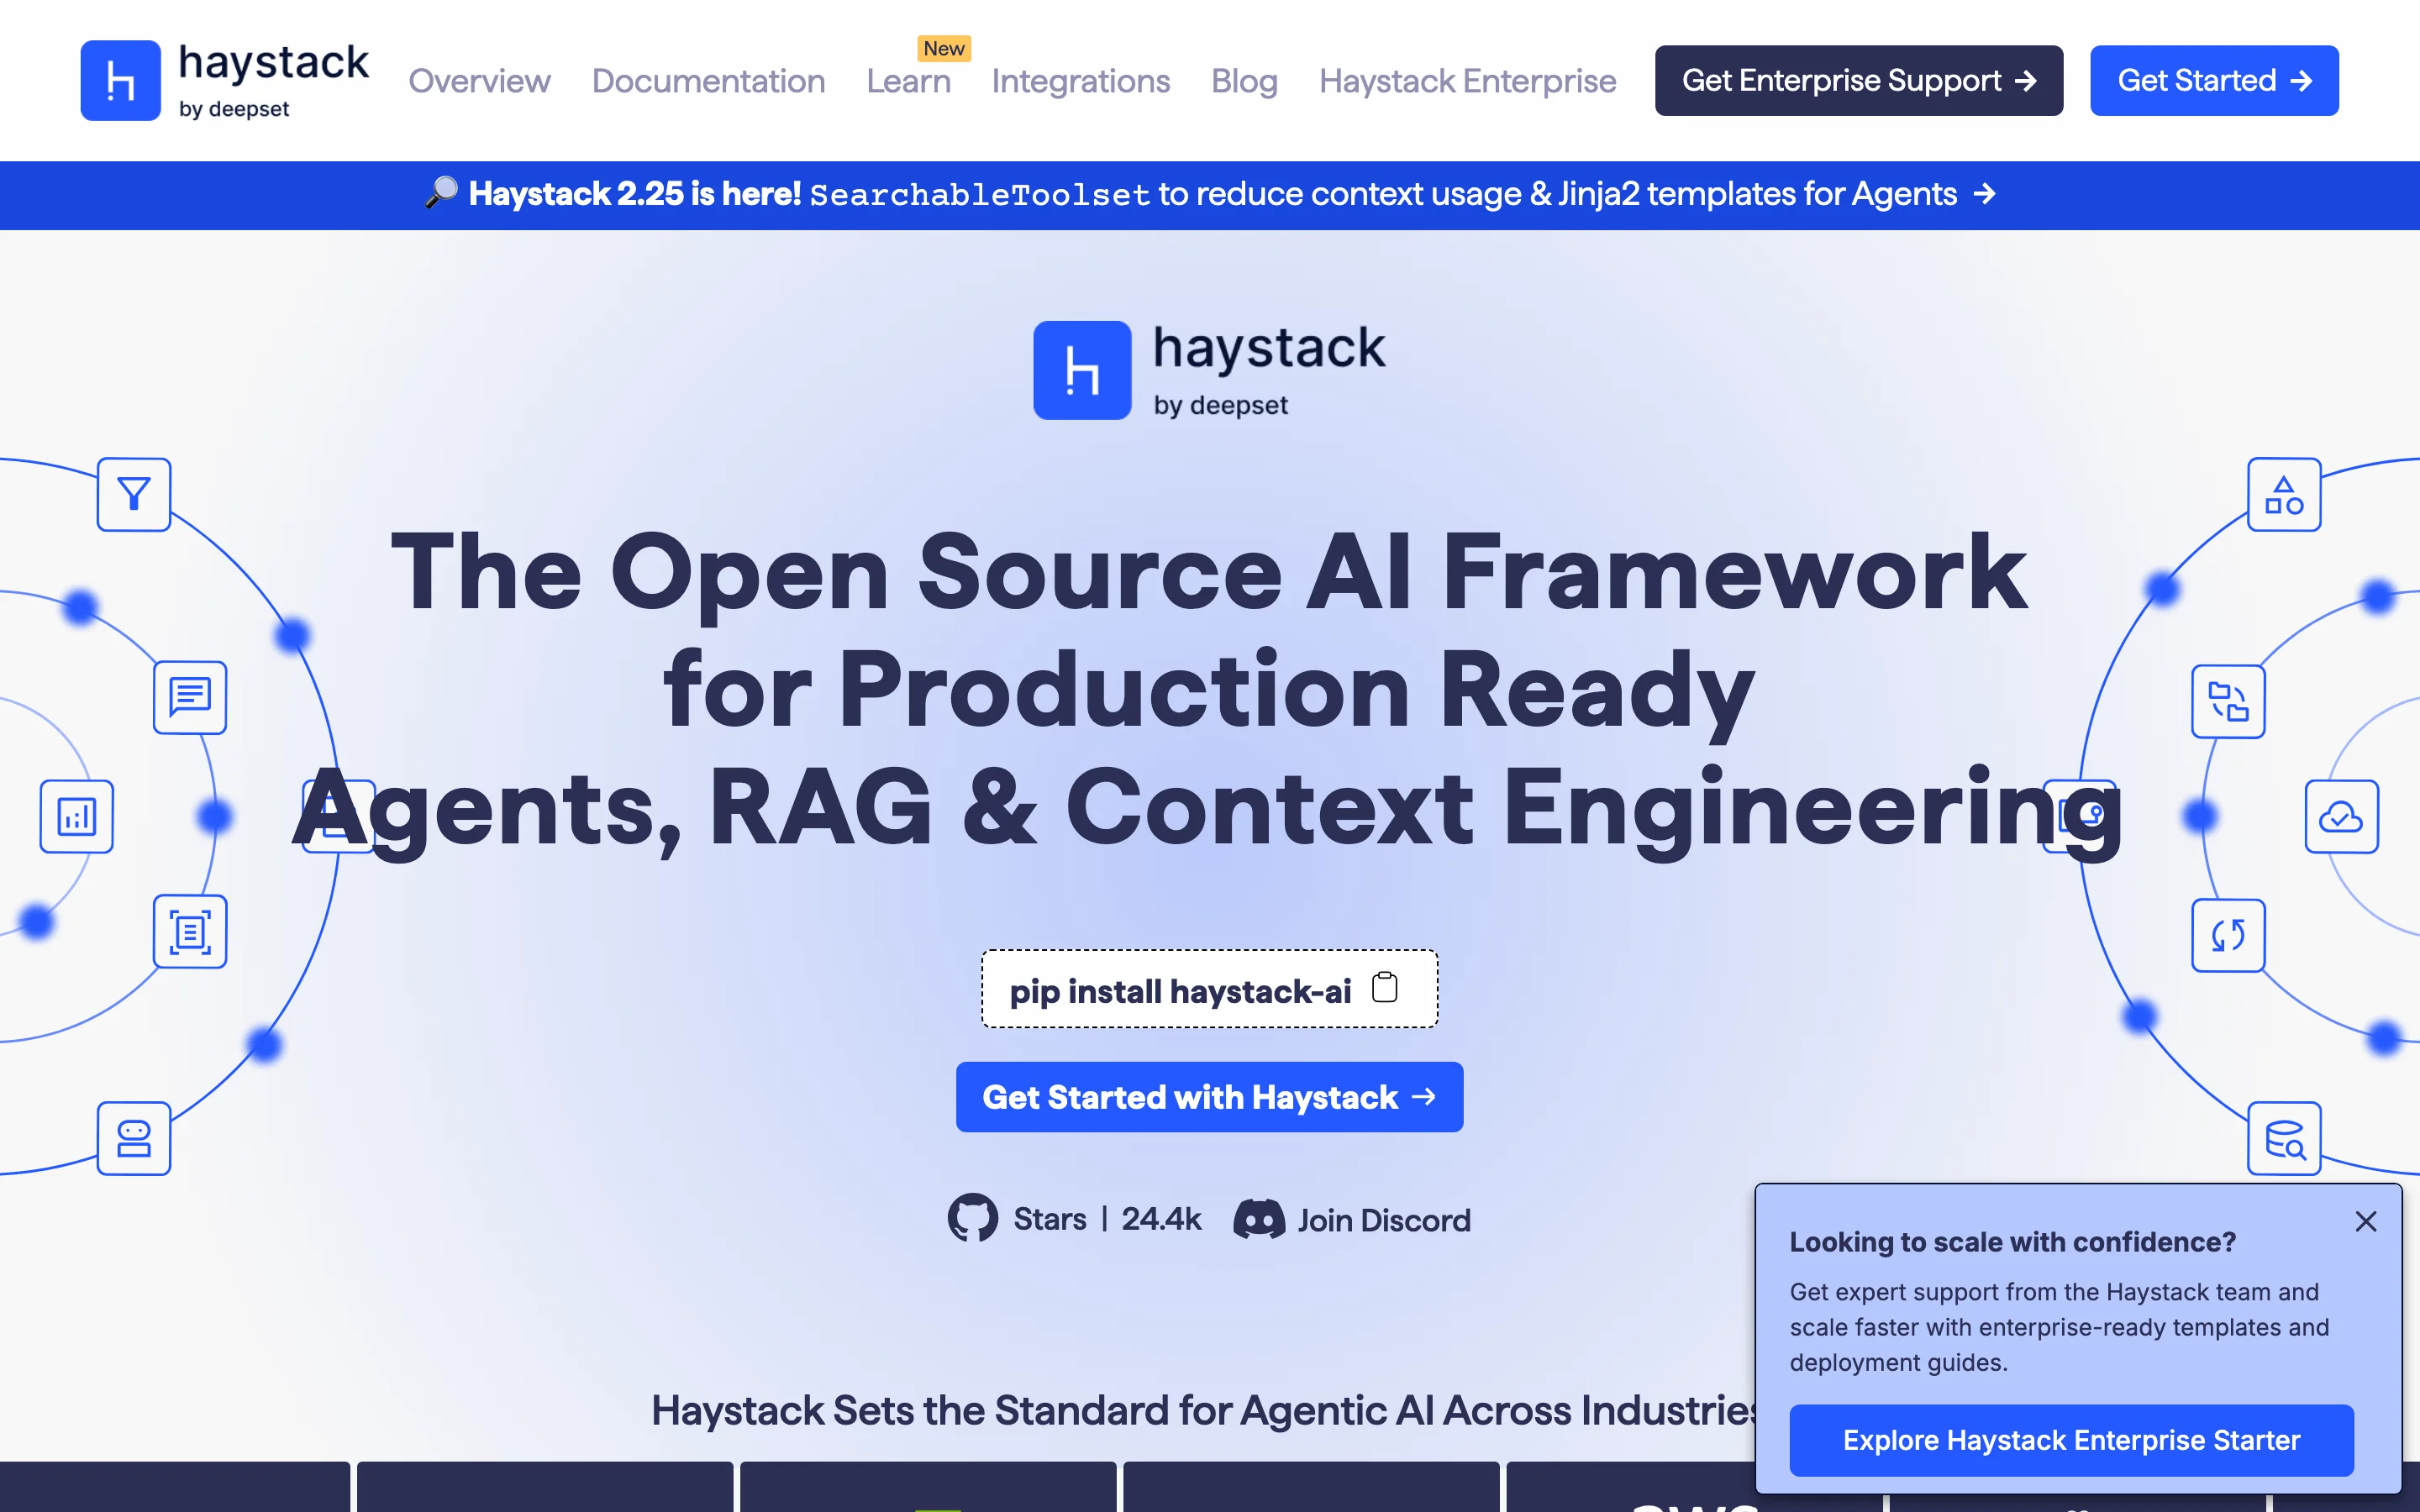Select the chat bubble icon on the left

point(189,698)
